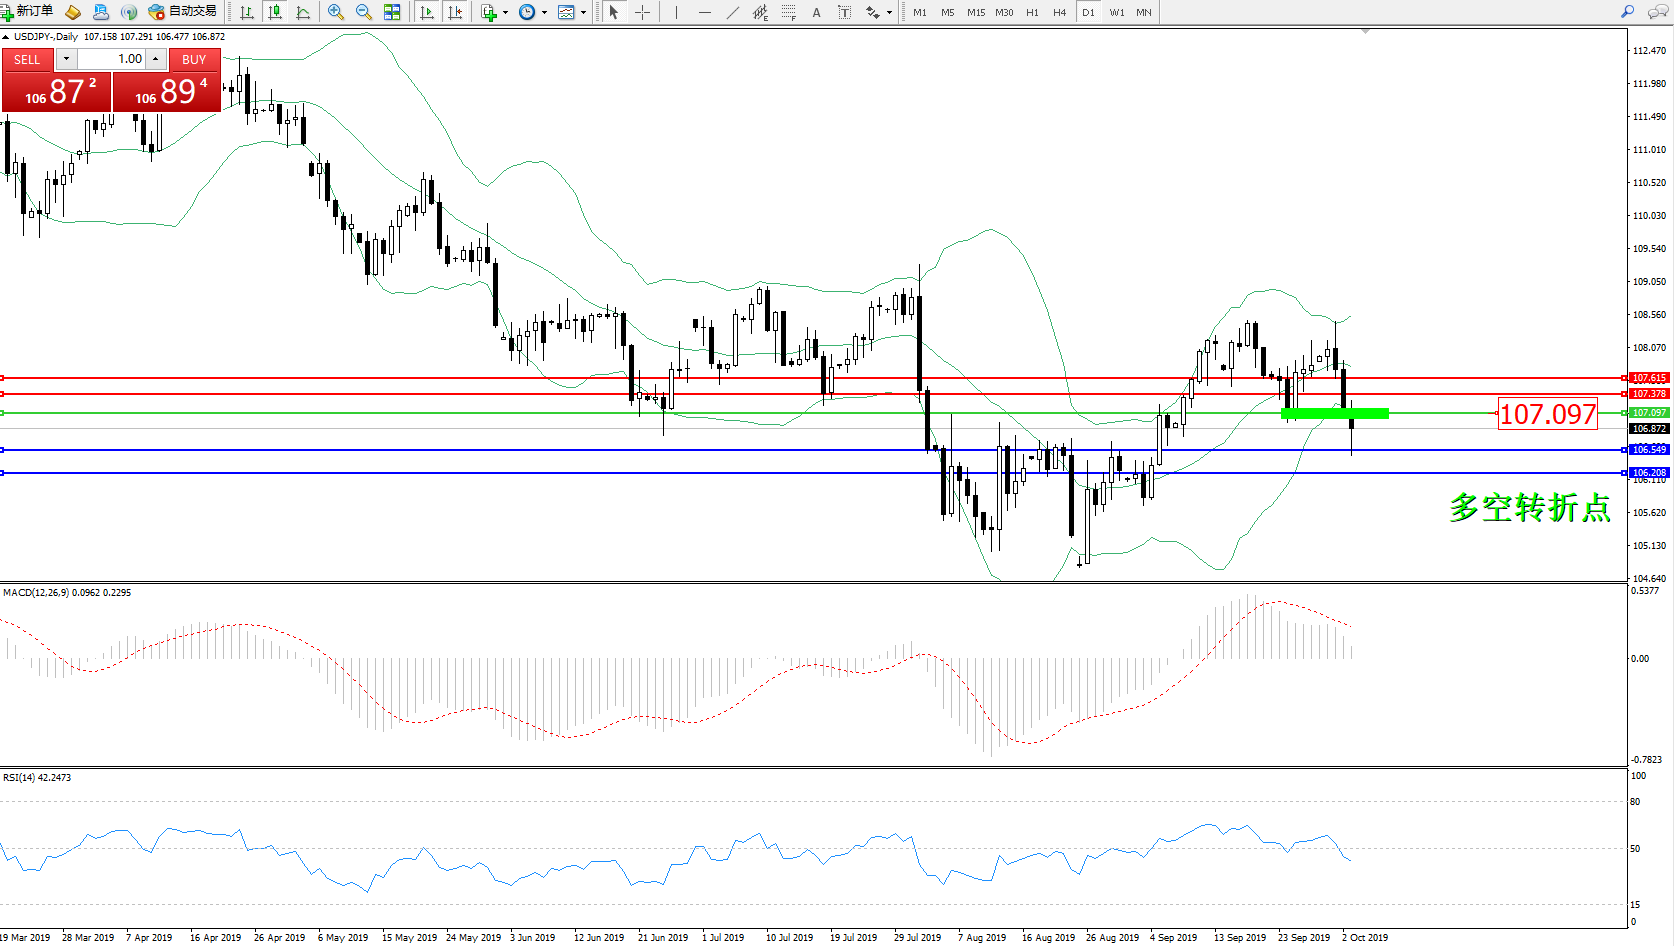Expand the indicators list dropdown arrow
Image resolution: width=1674 pixels, height=946 pixels.
point(505,13)
